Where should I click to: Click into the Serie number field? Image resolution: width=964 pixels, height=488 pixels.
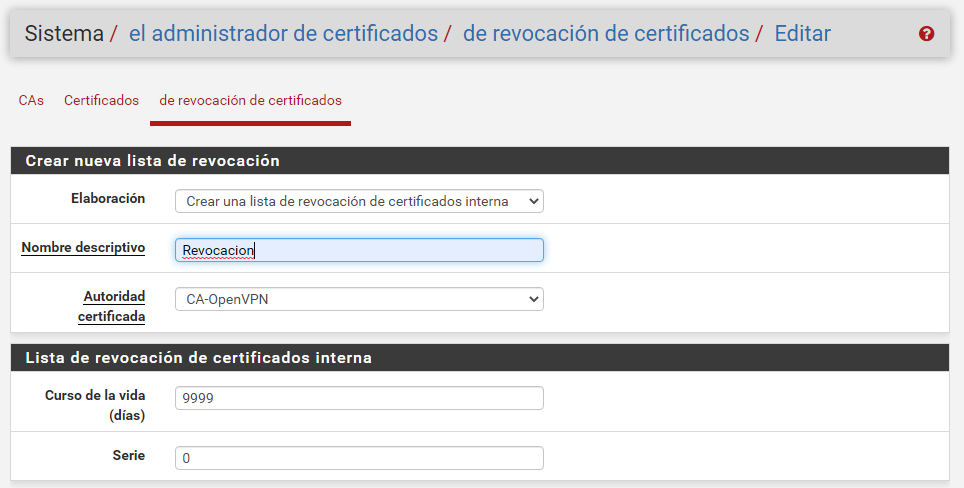359,458
